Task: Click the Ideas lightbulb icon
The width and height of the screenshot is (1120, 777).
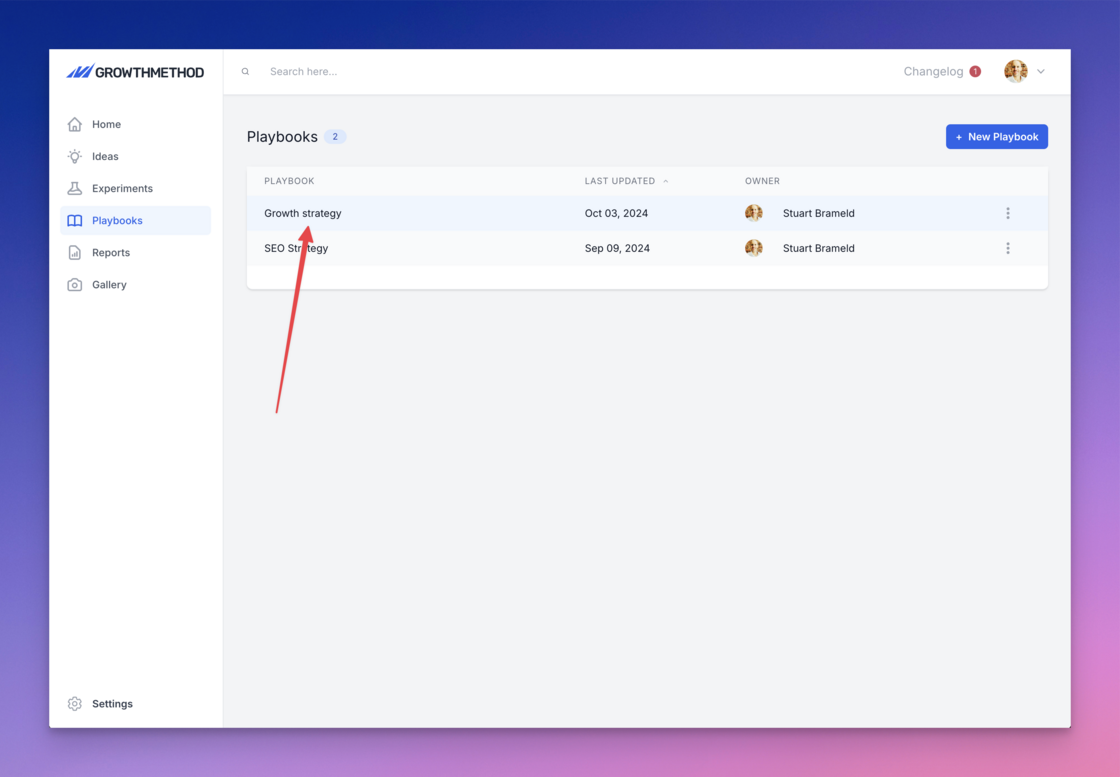Action: pyautogui.click(x=74, y=156)
